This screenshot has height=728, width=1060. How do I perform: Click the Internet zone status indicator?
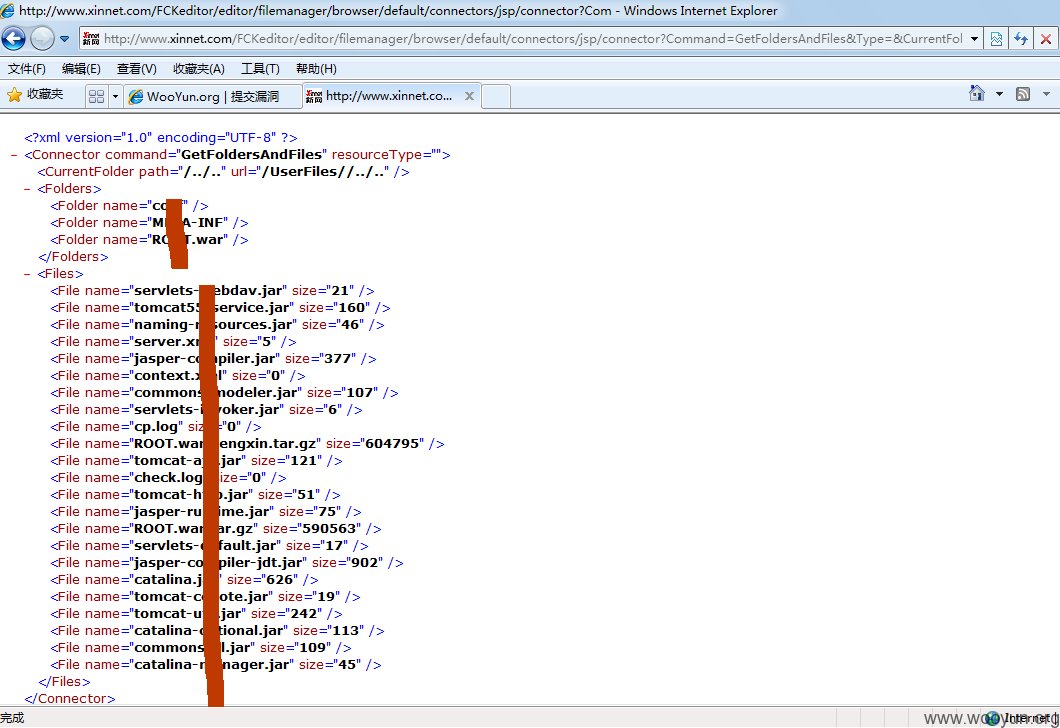pyautogui.click(x=1019, y=718)
